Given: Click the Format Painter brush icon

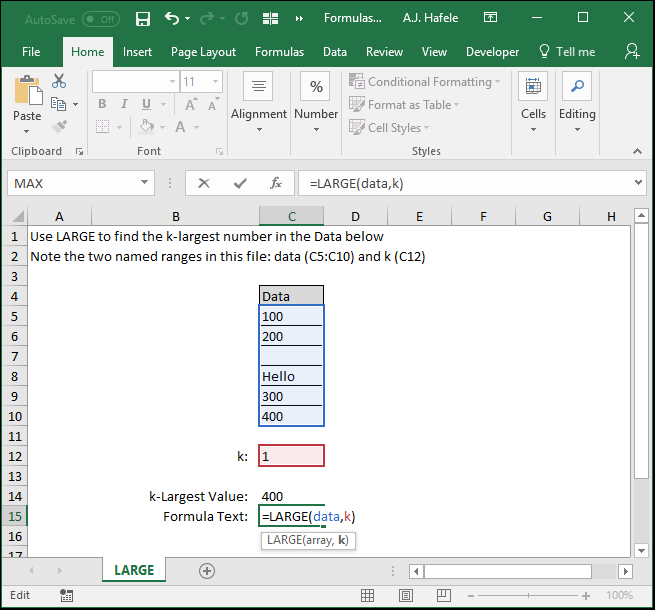Looking at the screenshot, I should click(x=59, y=127).
